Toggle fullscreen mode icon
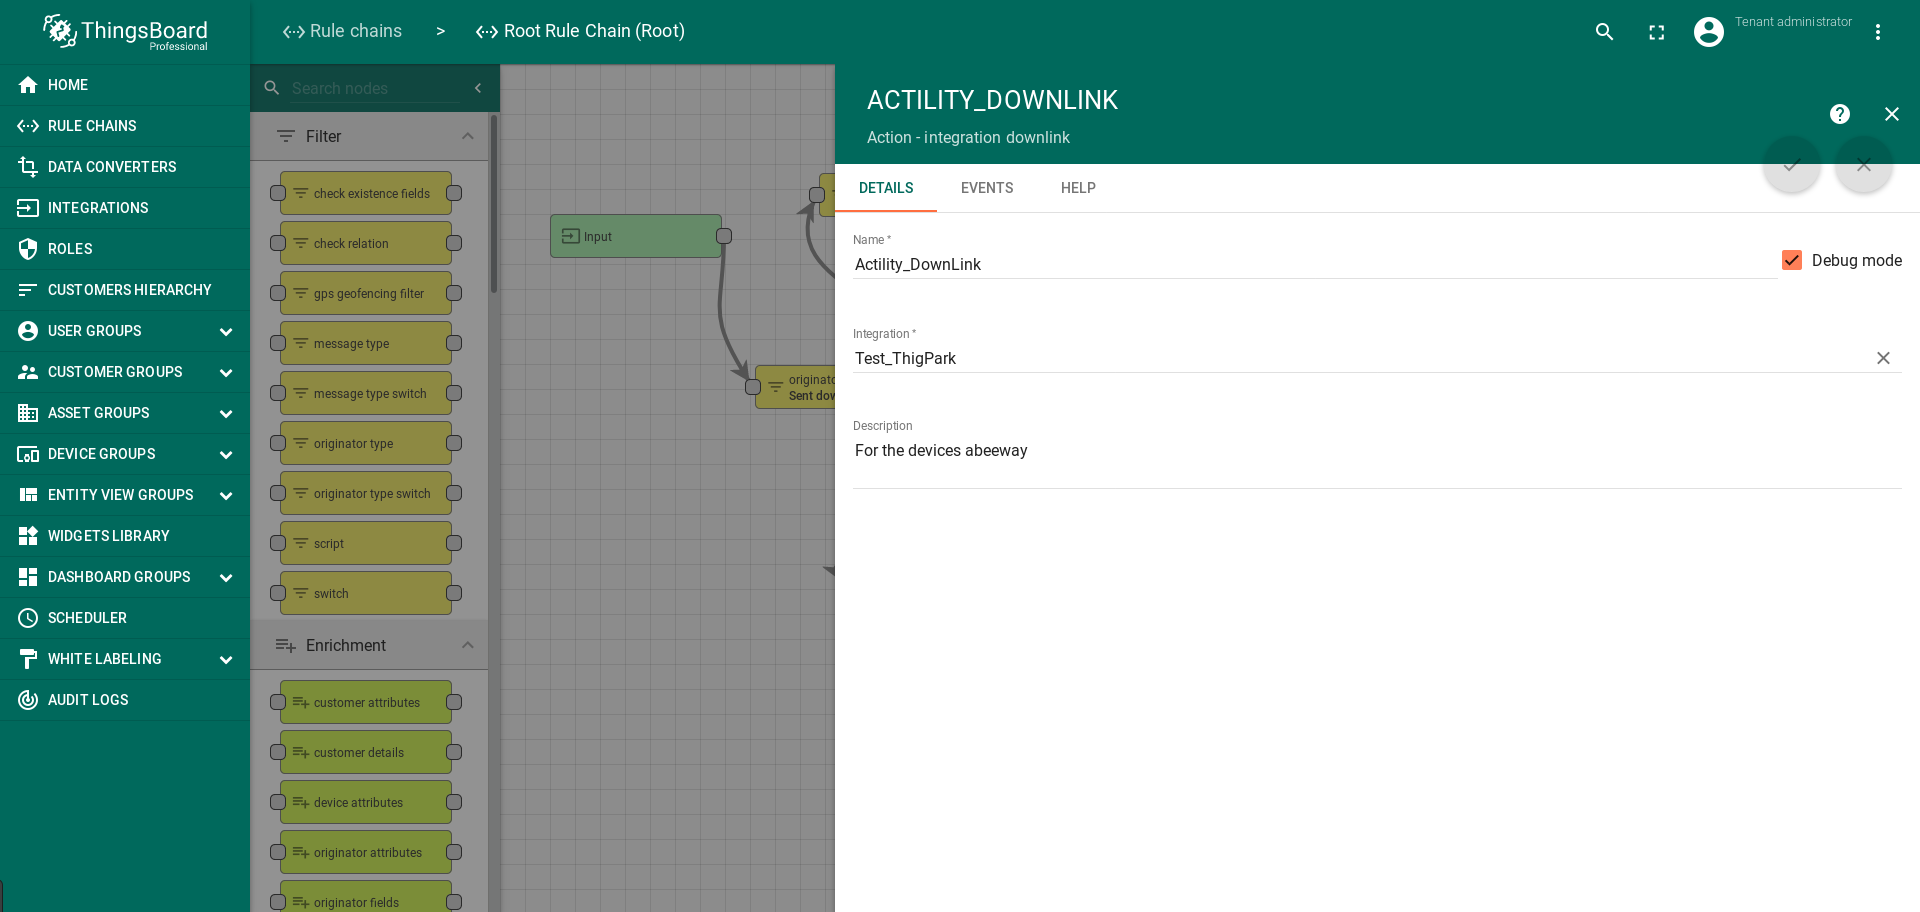Viewport: 1920px width, 912px height. point(1656,32)
